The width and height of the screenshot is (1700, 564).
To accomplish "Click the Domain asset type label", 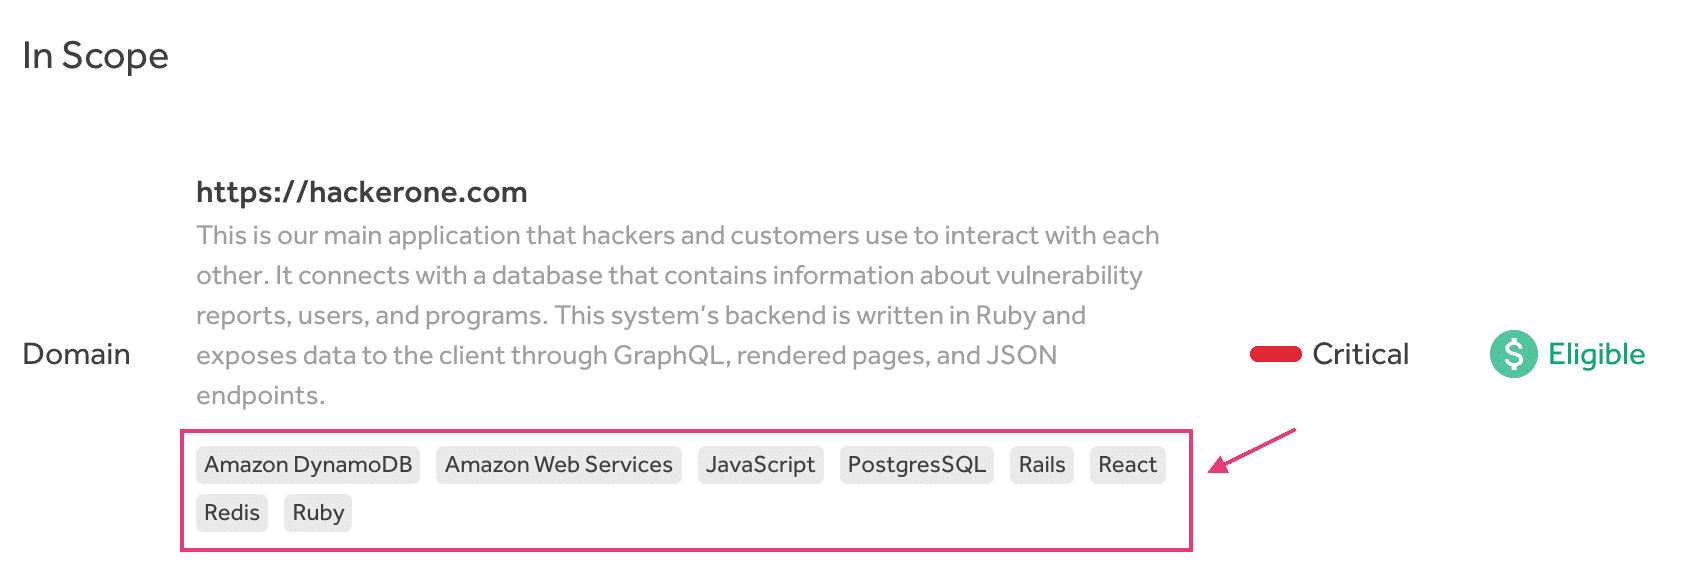I will pos(76,354).
